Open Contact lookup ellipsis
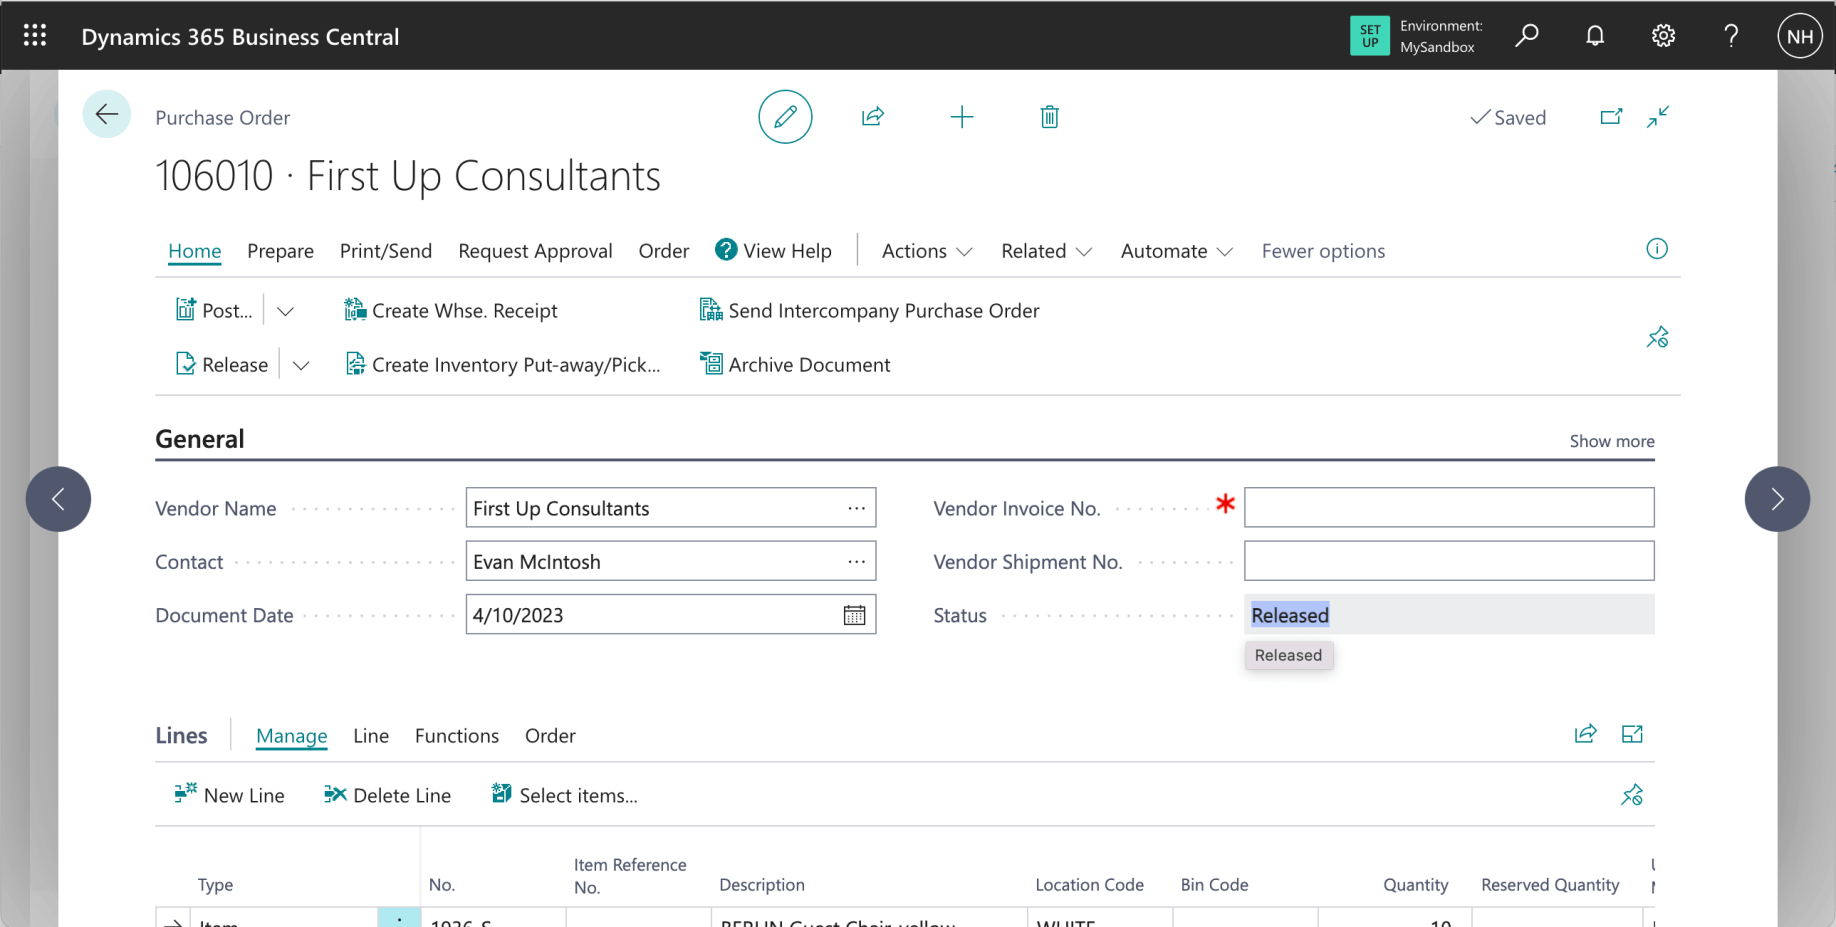 (857, 562)
